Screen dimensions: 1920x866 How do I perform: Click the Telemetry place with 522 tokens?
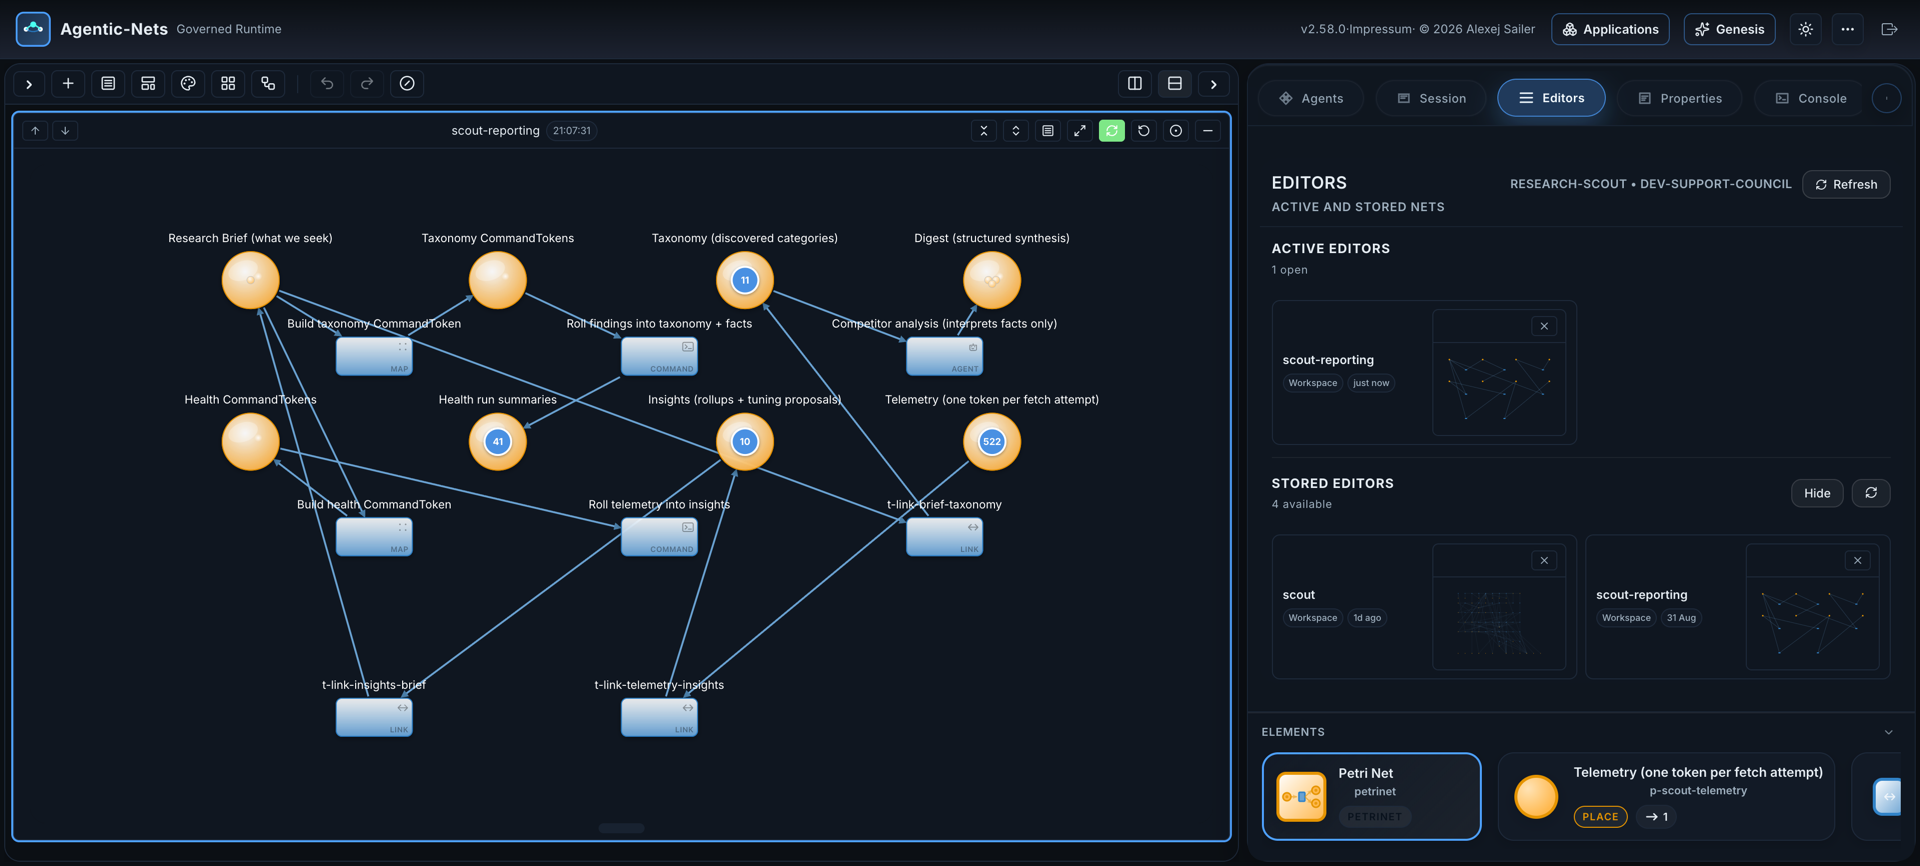click(992, 442)
